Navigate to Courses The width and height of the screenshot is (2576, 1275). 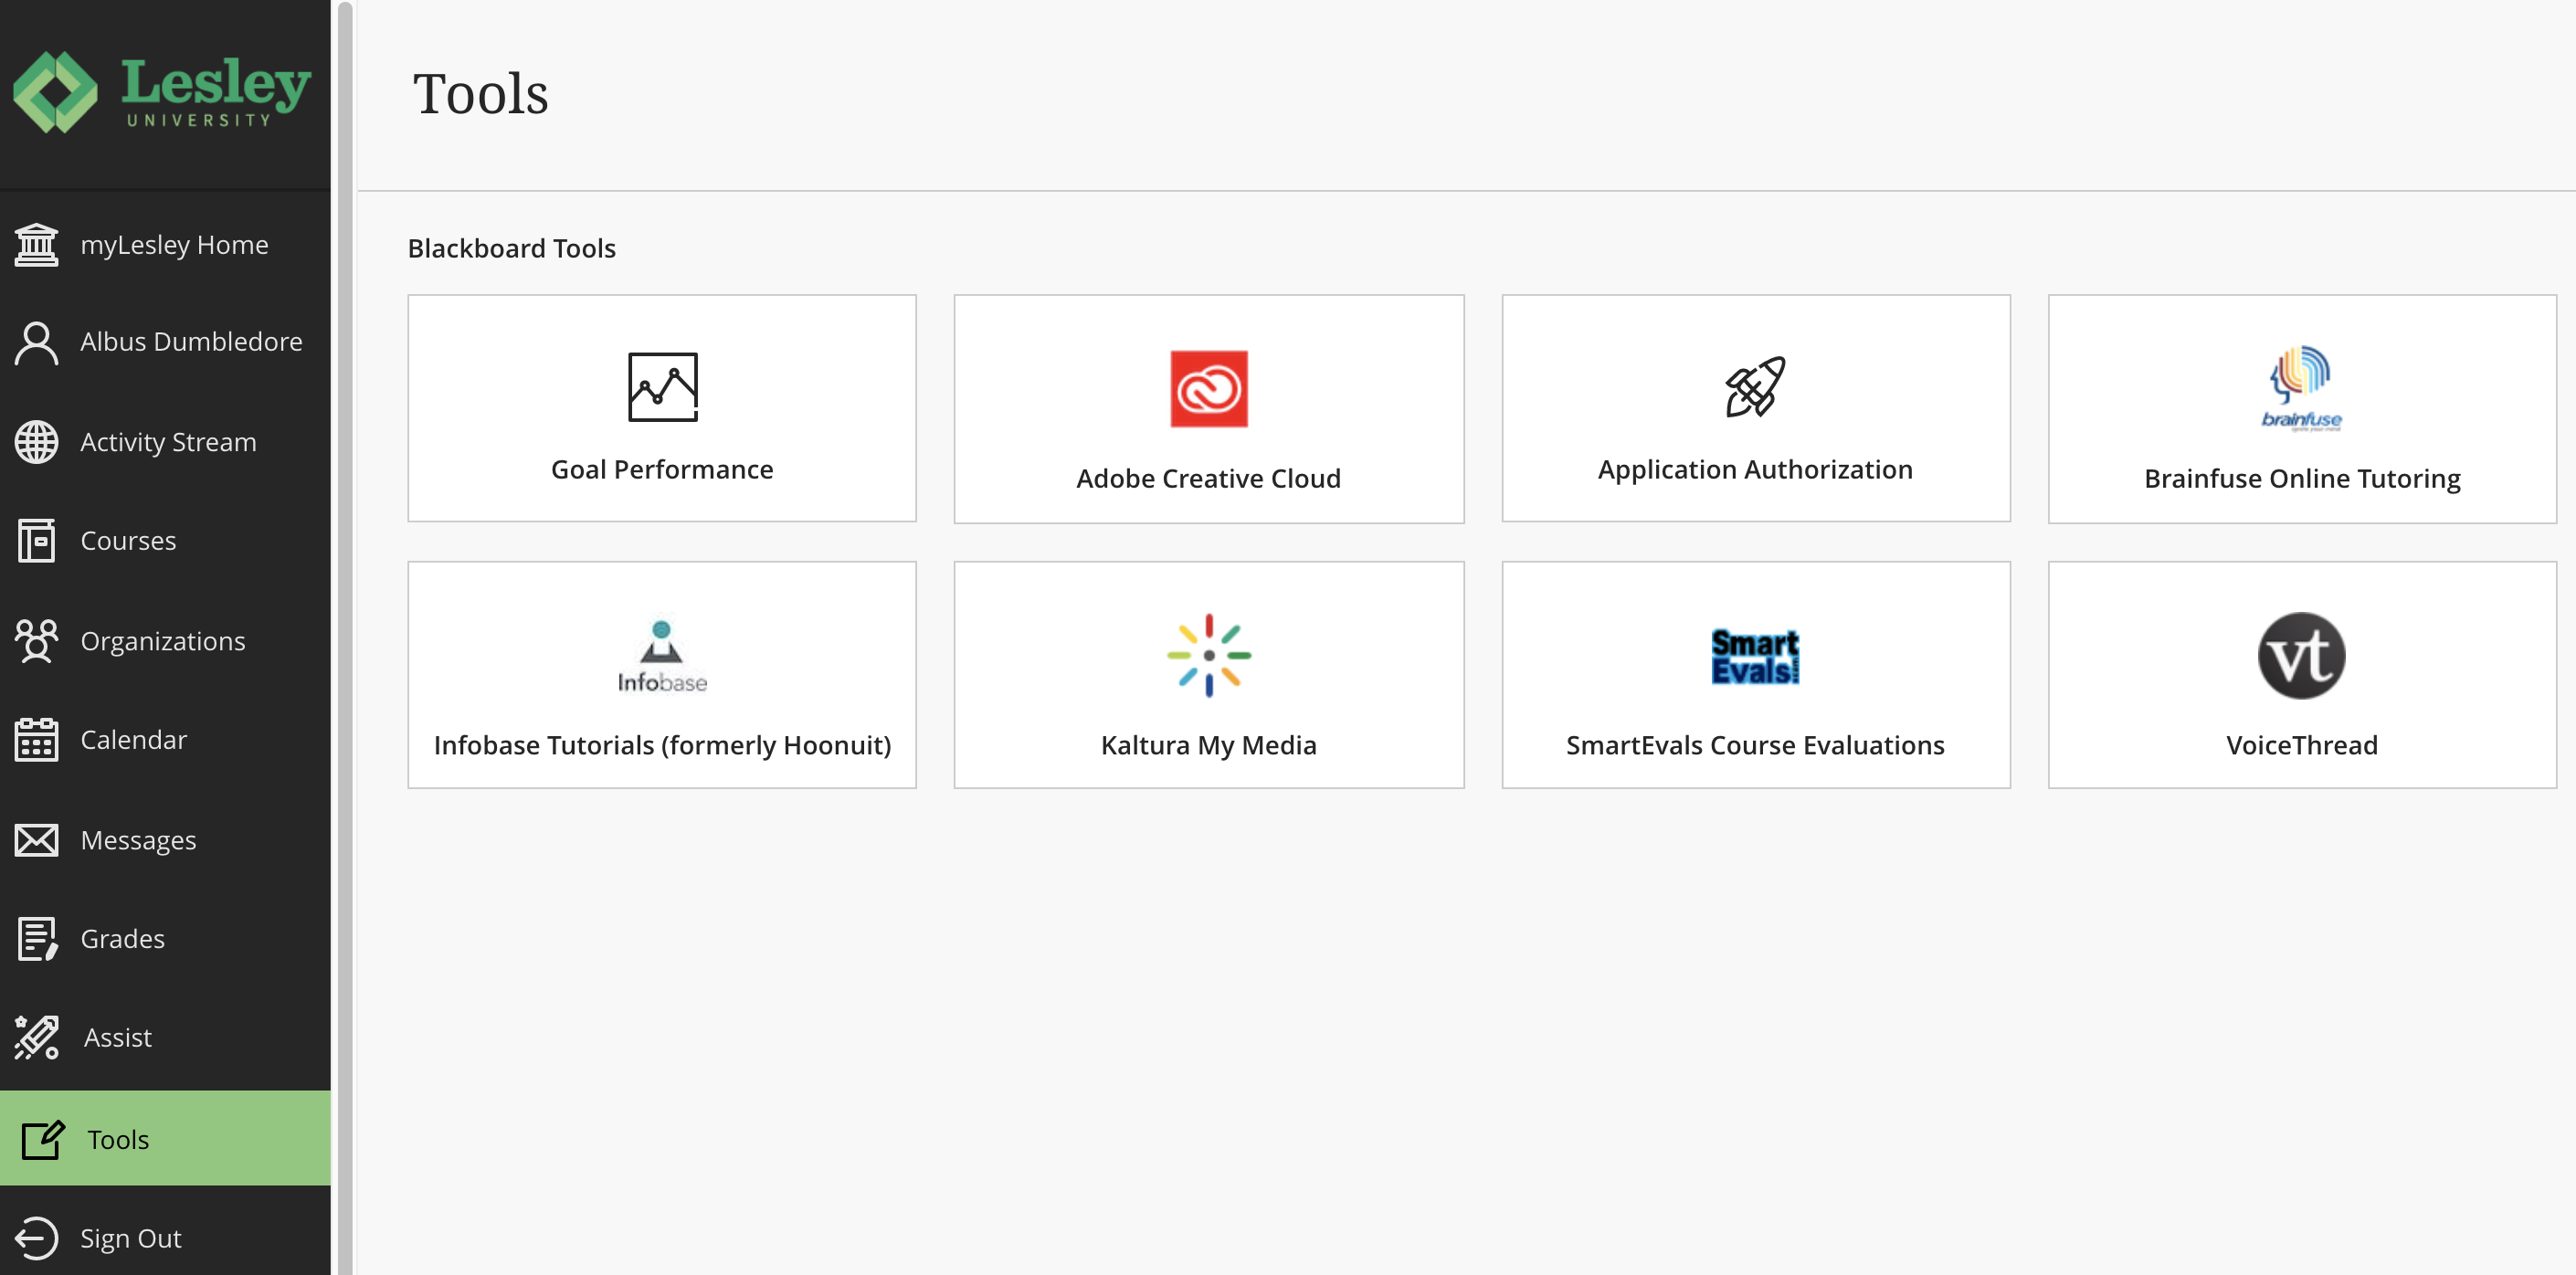coord(128,541)
